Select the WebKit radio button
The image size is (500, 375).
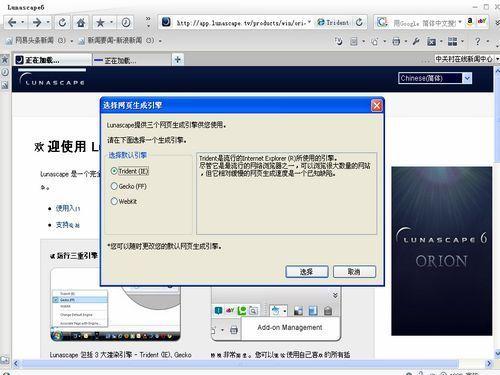point(114,201)
